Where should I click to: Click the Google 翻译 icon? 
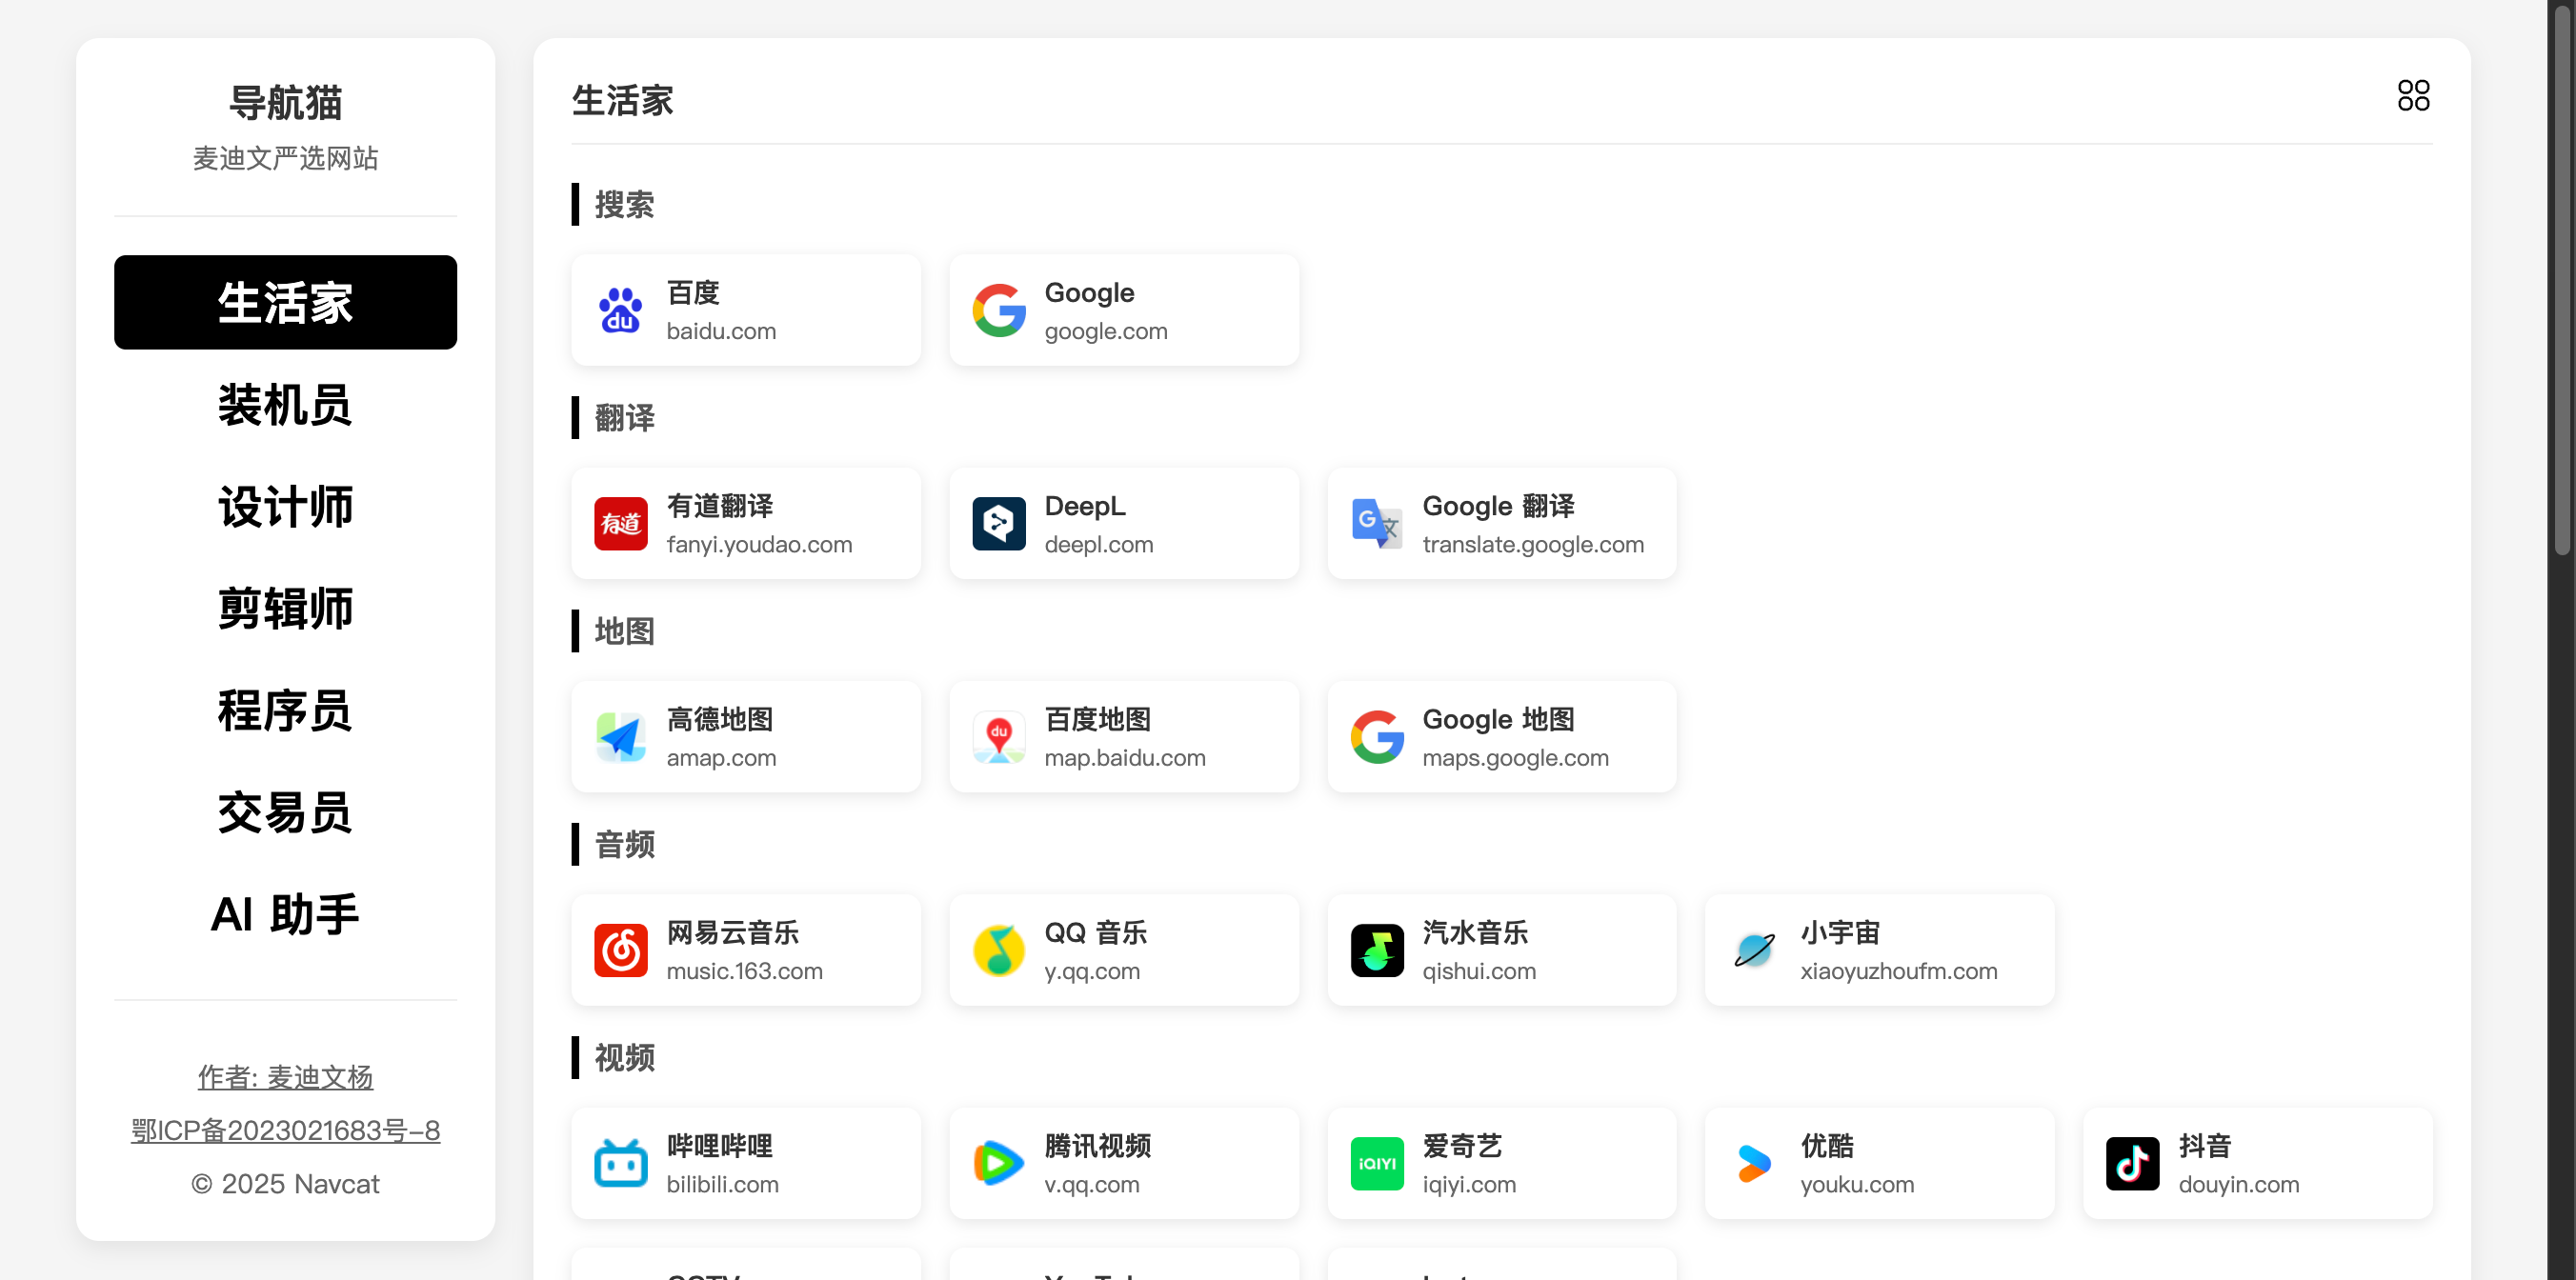click(1376, 523)
